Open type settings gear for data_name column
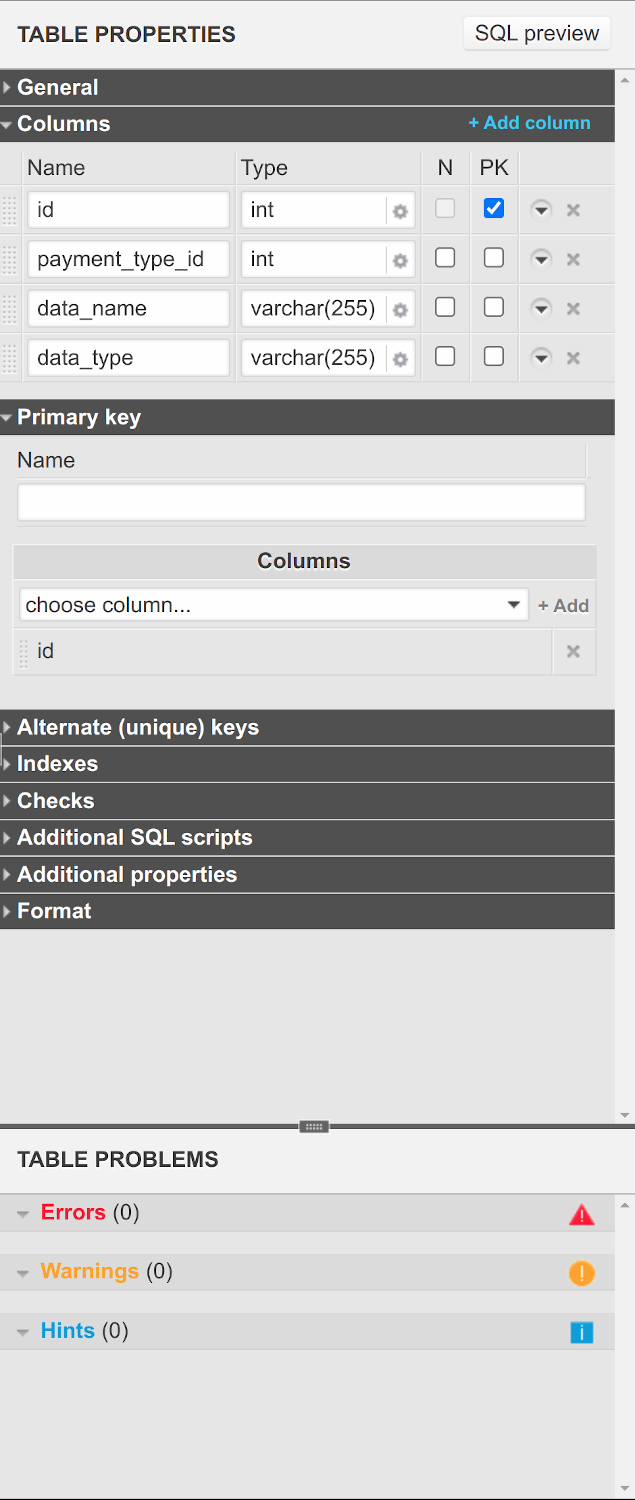This screenshot has height=1500, width=635. tap(400, 310)
